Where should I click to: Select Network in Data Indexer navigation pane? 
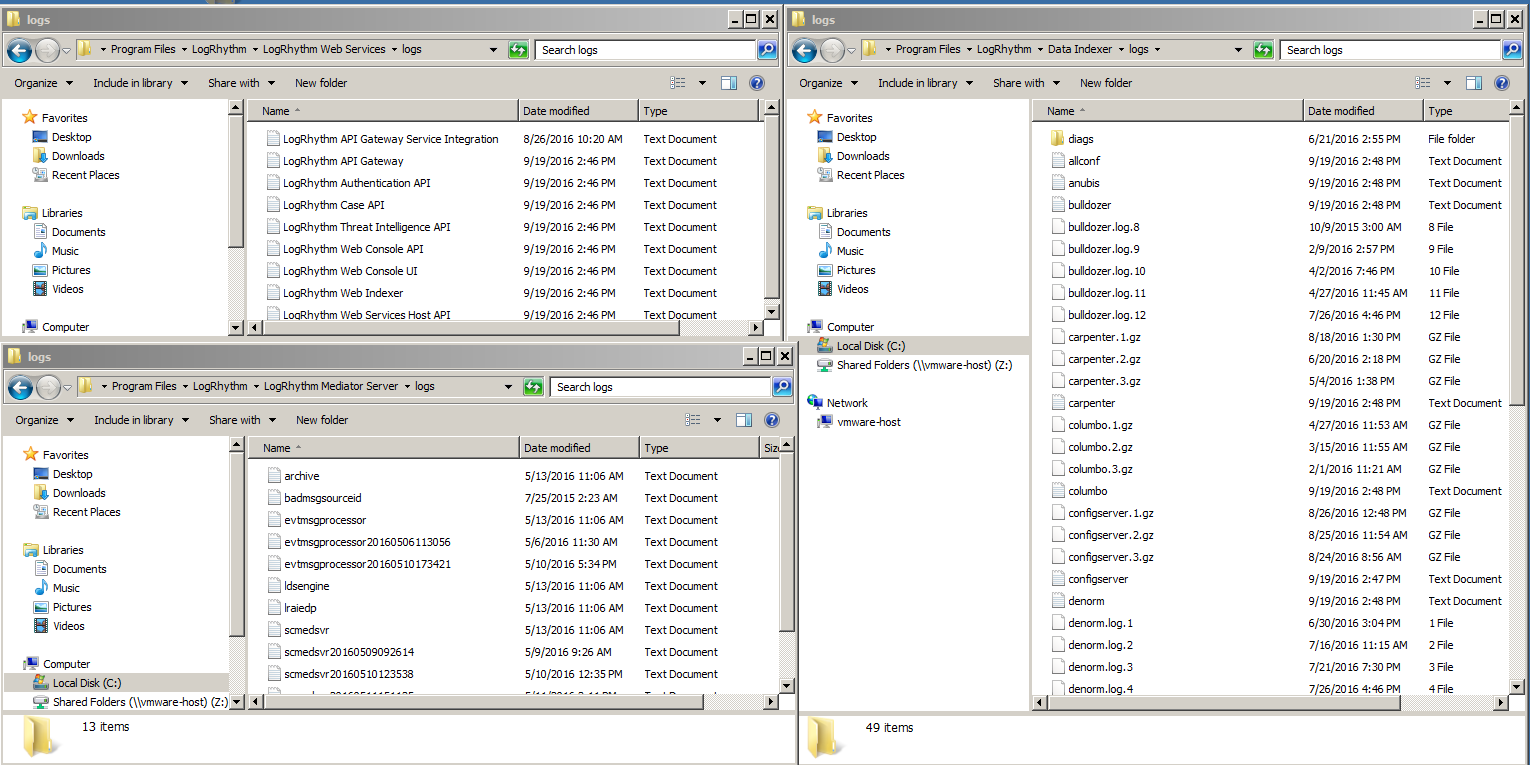click(847, 403)
